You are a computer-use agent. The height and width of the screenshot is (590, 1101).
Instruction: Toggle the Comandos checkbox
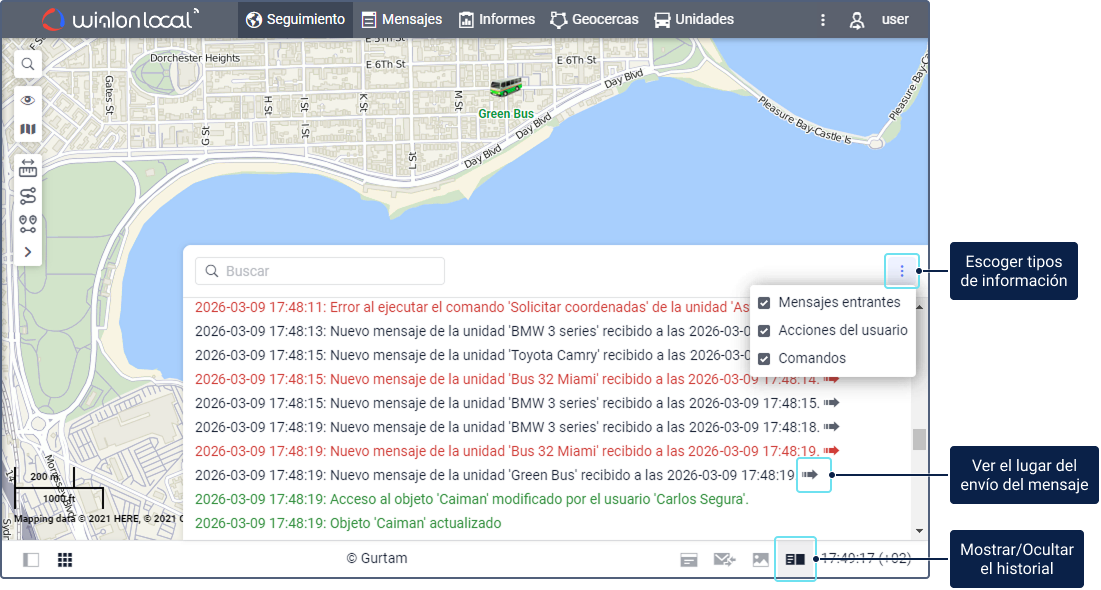764,359
